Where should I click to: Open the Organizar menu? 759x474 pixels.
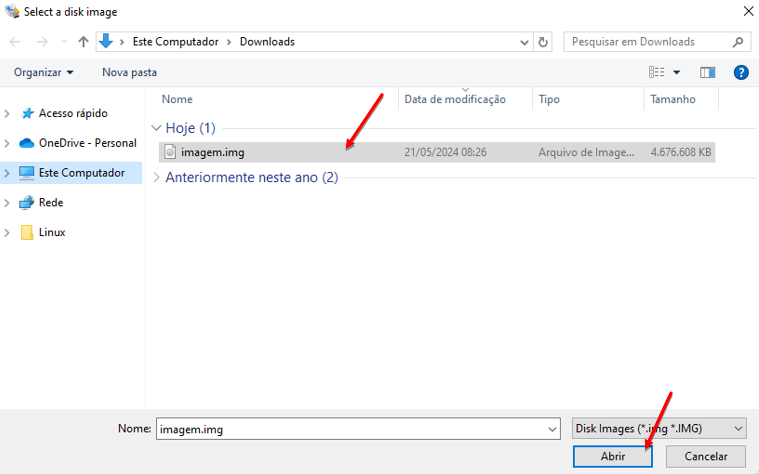tap(43, 72)
